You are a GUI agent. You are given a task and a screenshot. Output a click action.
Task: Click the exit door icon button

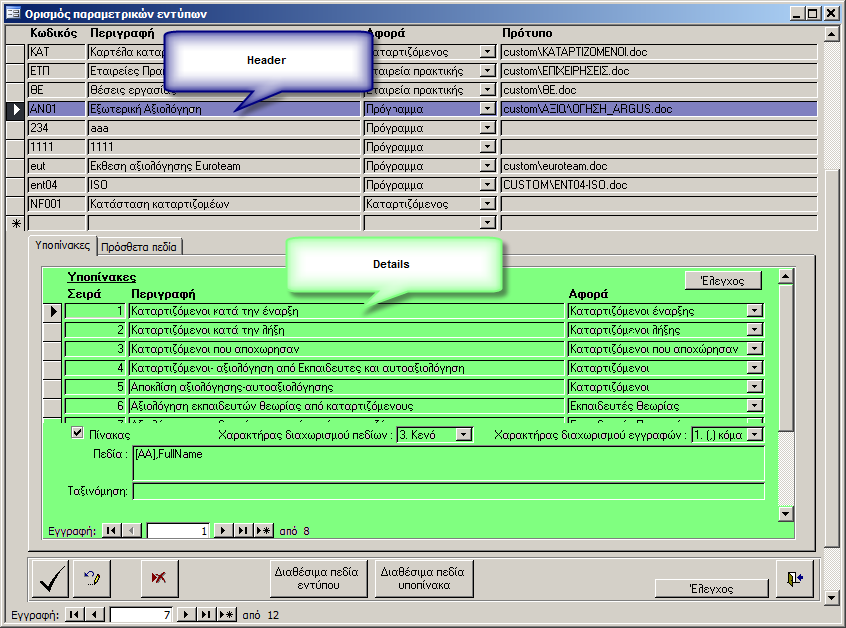pyautogui.click(x=795, y=578)
